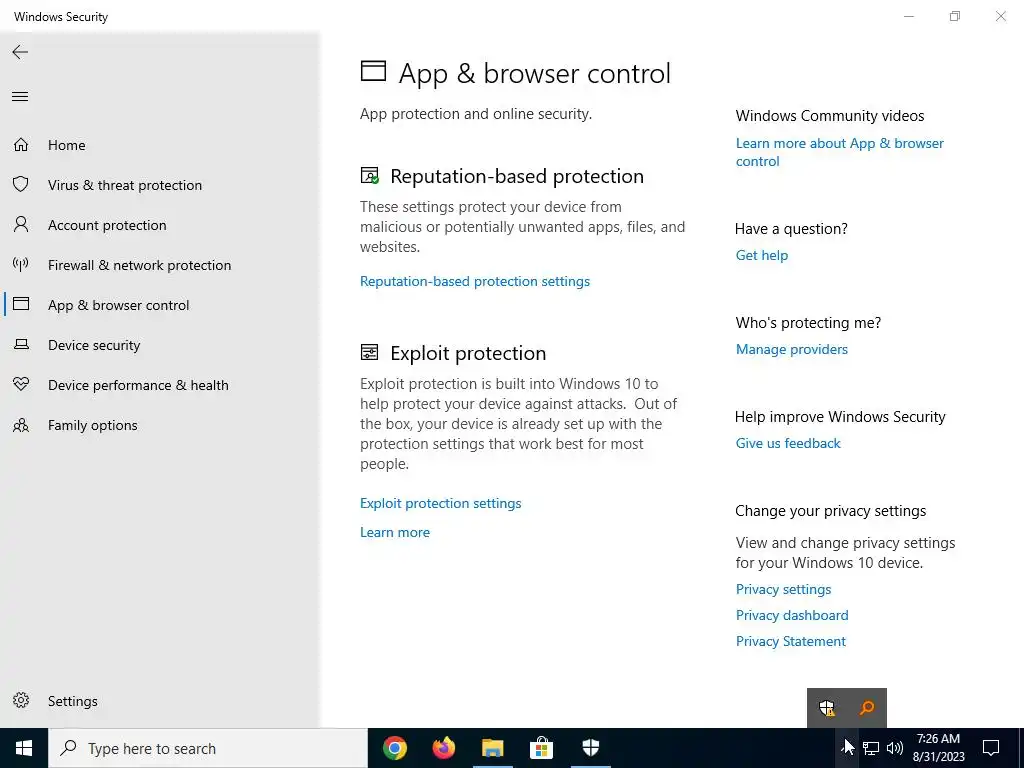Open the Home menu item
The height and width of the screenshot is (768, 1024).
pyautogui.click(x=67, y=145)
